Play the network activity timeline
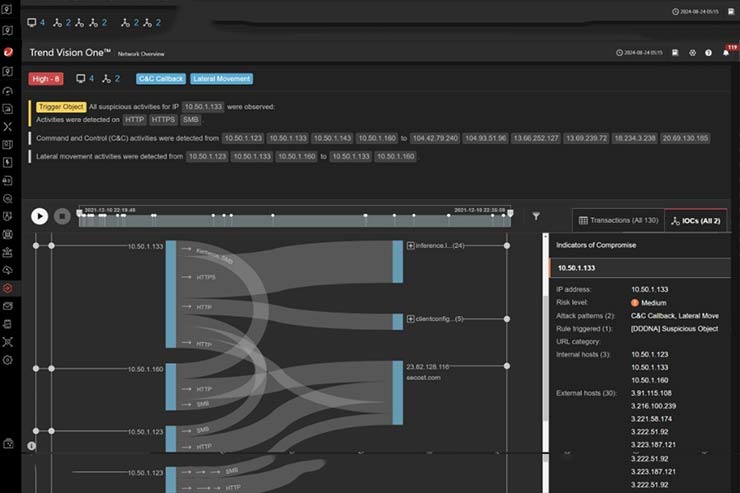 click(x=39, y=215)
